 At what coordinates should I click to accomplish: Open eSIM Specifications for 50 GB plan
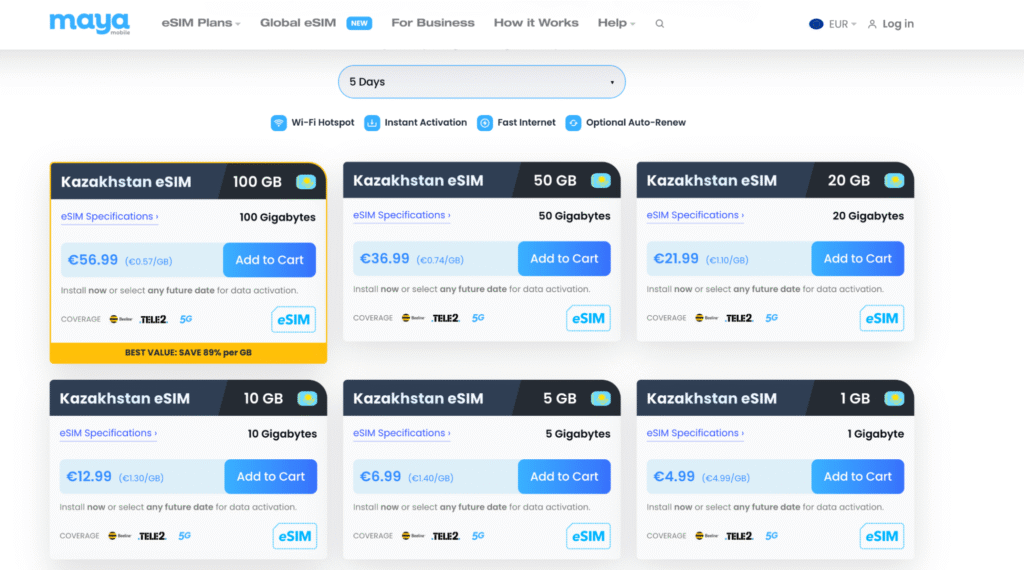[402, 215]
